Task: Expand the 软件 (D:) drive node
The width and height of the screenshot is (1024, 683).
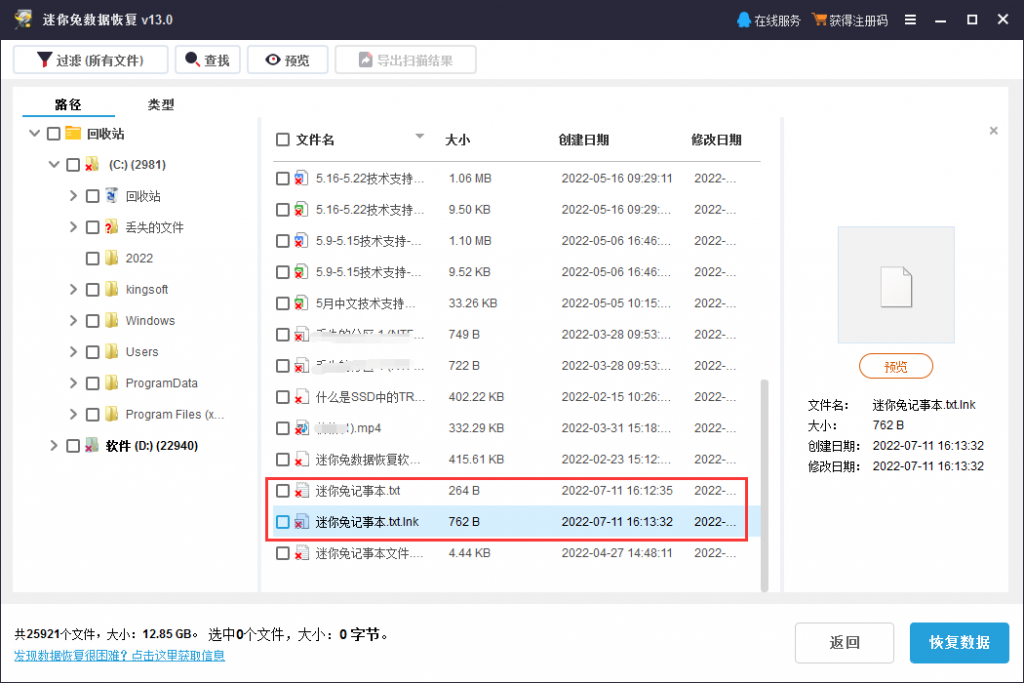Action: [54, 445]
